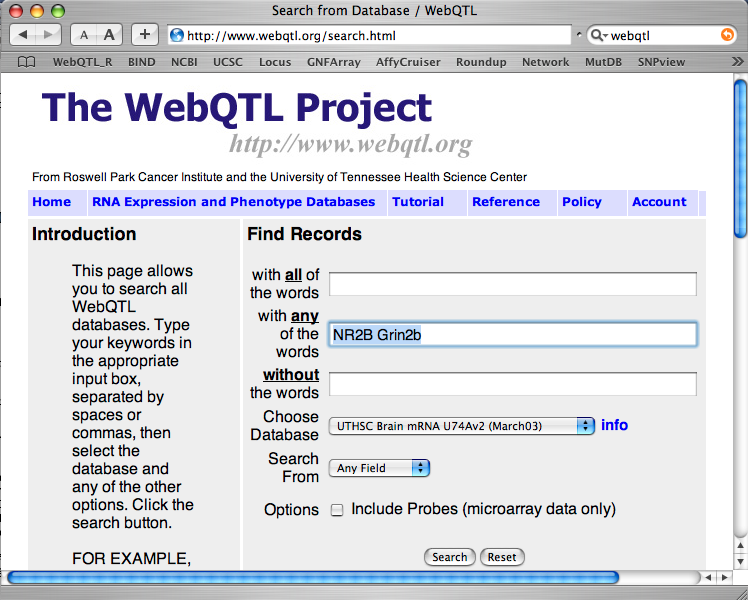The image size is (748, 600).
Task: Add bookmark using the plus button
Action: point(145,35)
